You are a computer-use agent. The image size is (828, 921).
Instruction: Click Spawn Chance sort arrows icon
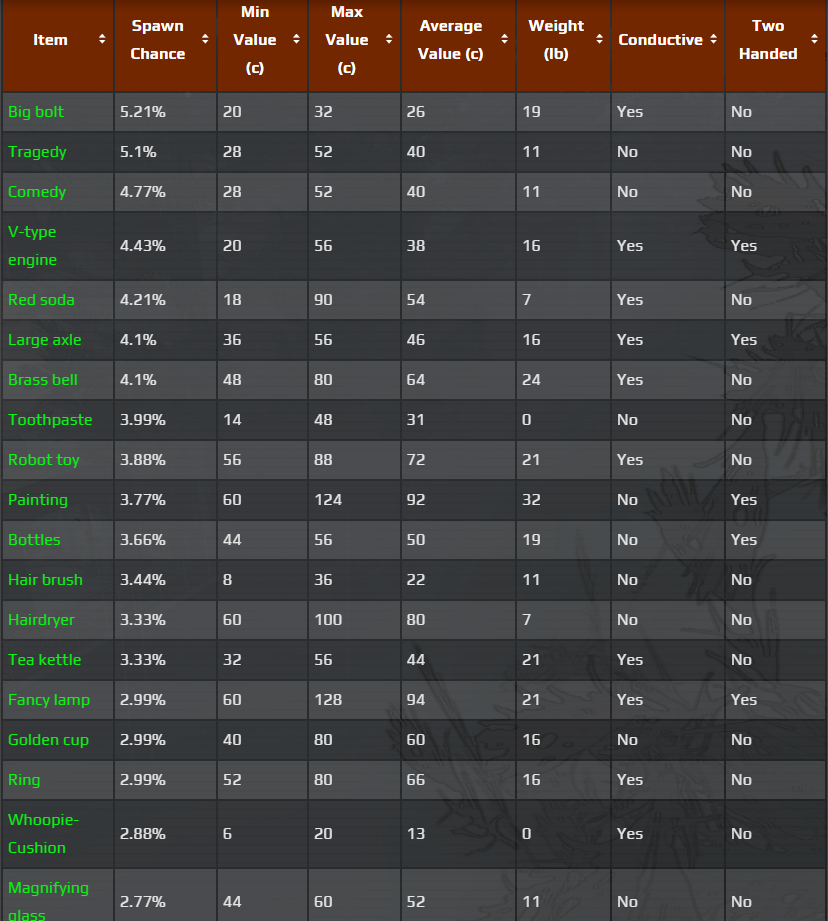point(205,40)
